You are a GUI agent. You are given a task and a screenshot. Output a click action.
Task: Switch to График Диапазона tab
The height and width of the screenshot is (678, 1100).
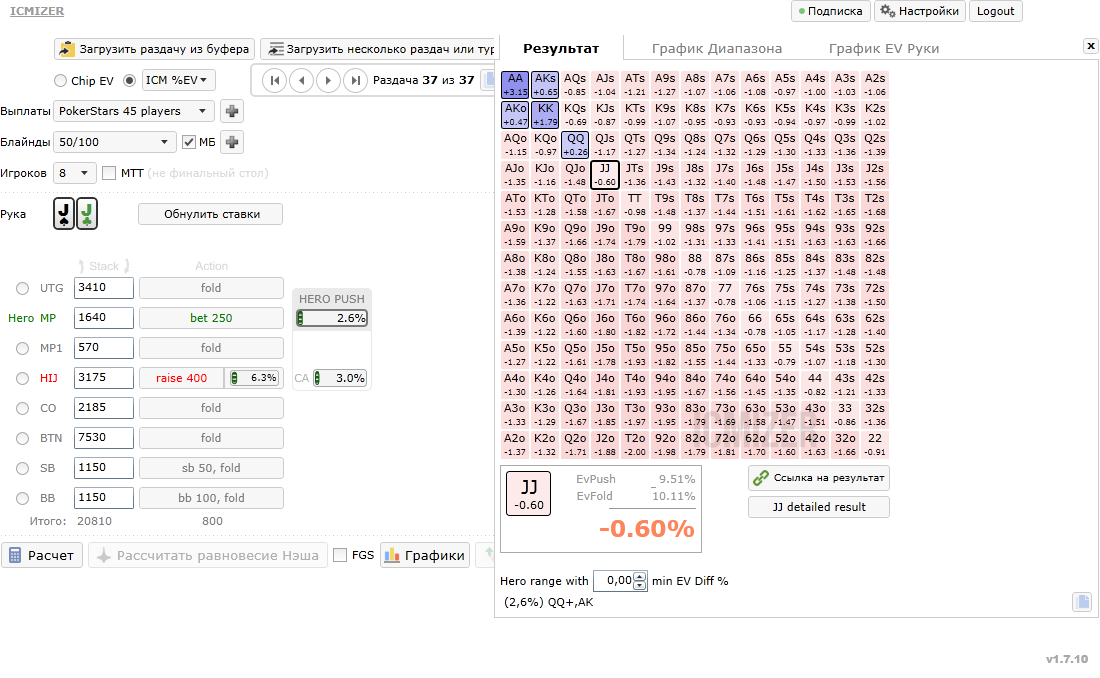(x=716, y=48)
